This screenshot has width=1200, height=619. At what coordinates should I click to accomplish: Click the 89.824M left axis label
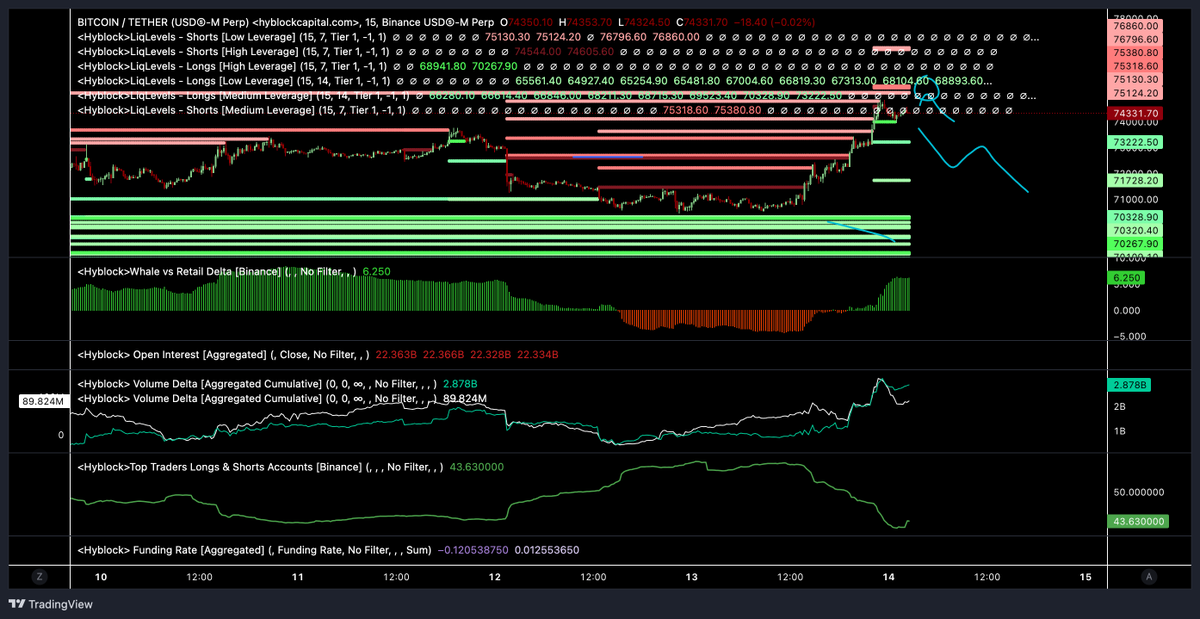[x=42, y=401]
